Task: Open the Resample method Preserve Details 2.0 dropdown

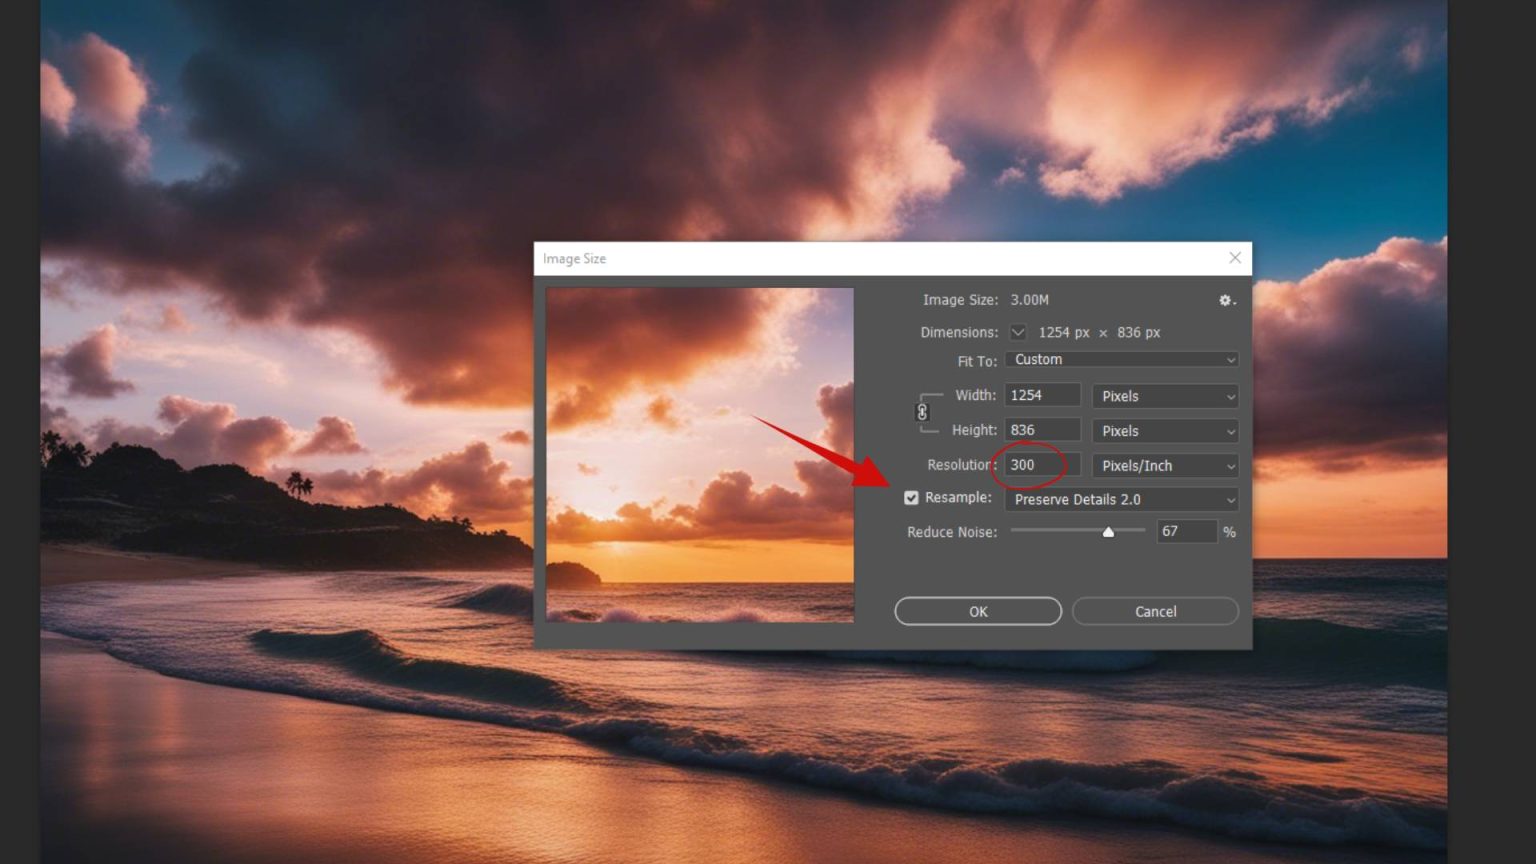Action: [x=1120, y=499]
